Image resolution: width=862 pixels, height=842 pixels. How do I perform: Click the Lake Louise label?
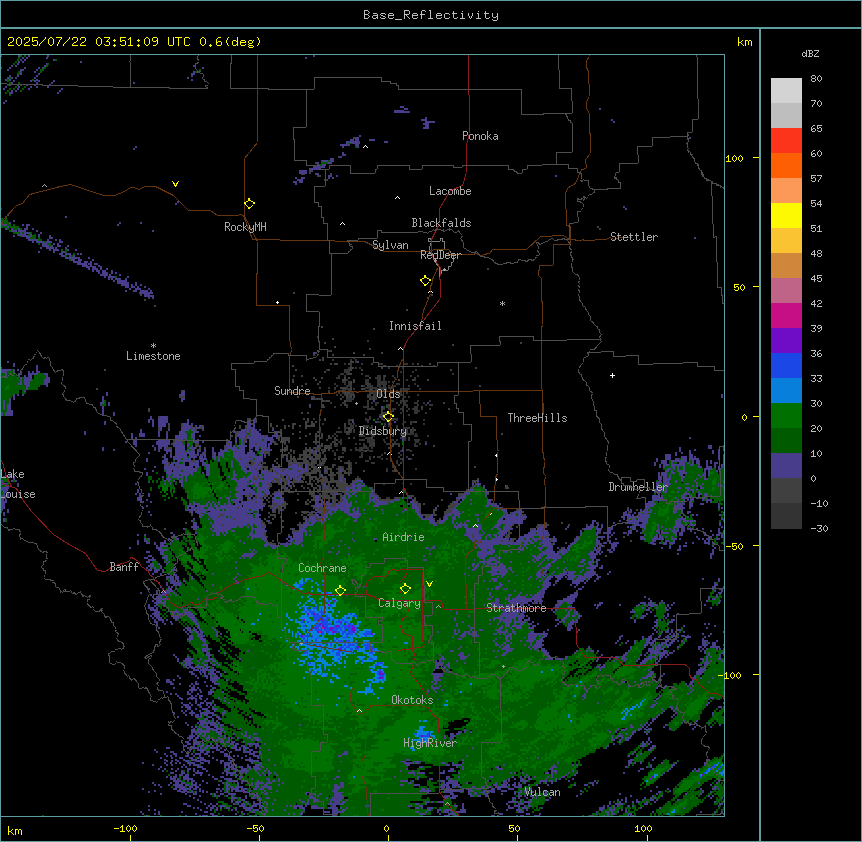18,484
